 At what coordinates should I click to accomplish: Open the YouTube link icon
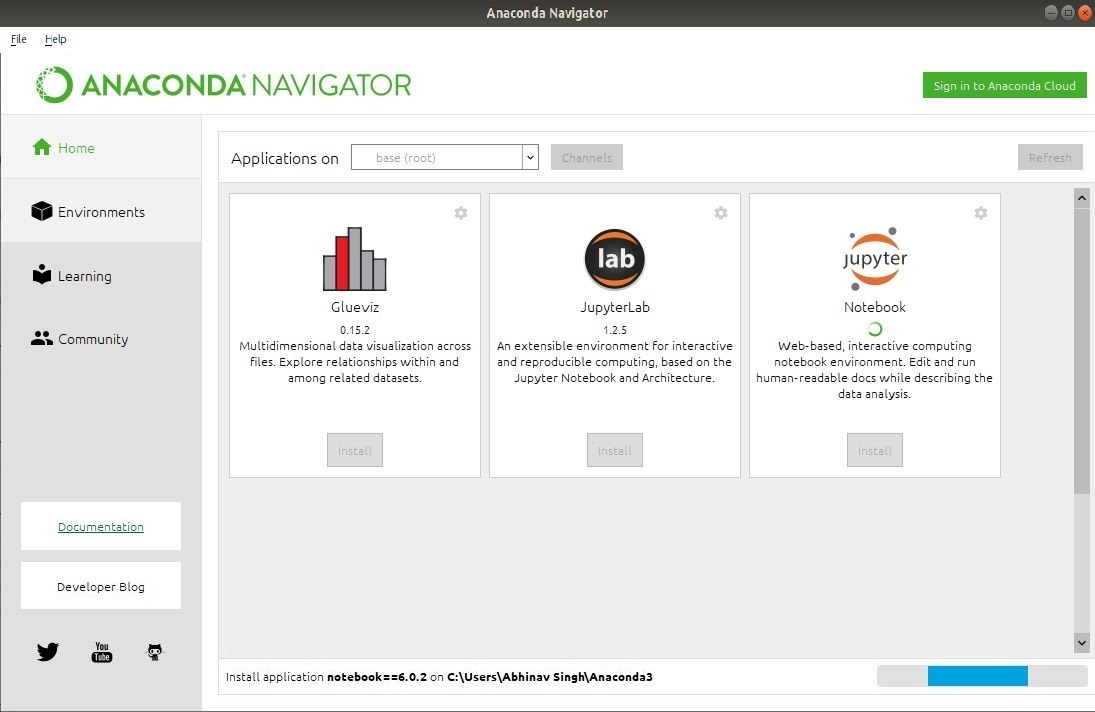102,652
